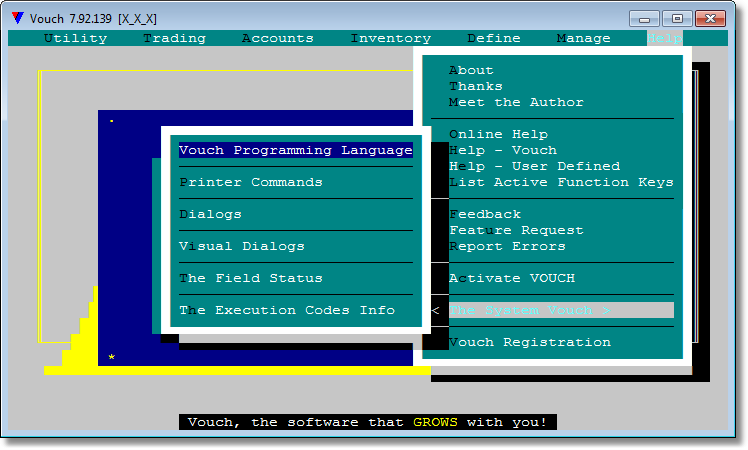Open the Feedback option
Screen dimensions: 748x450
(485, 214)
